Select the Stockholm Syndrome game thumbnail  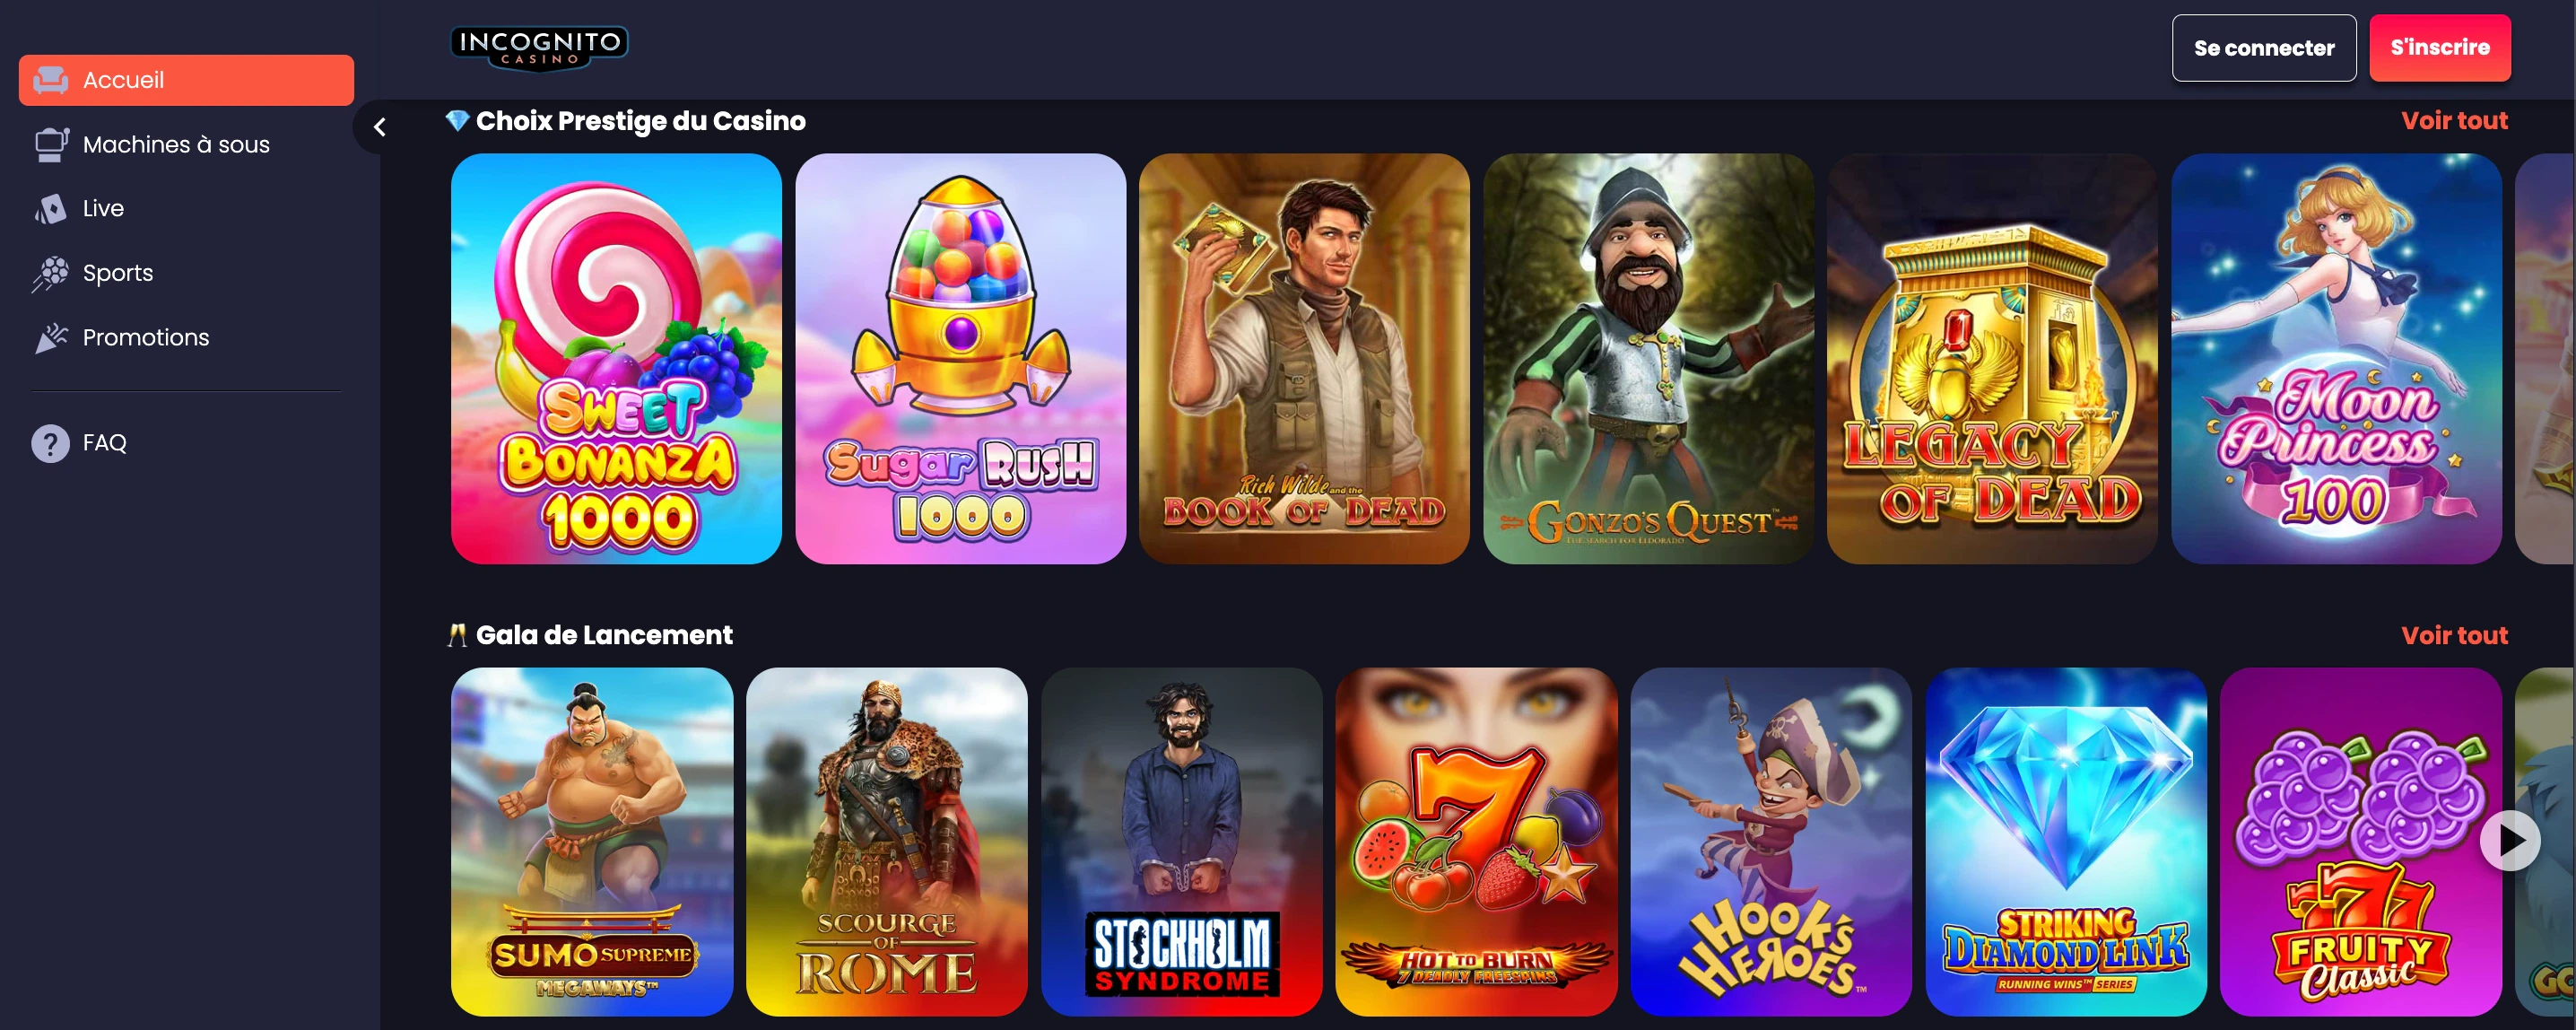1181,841
